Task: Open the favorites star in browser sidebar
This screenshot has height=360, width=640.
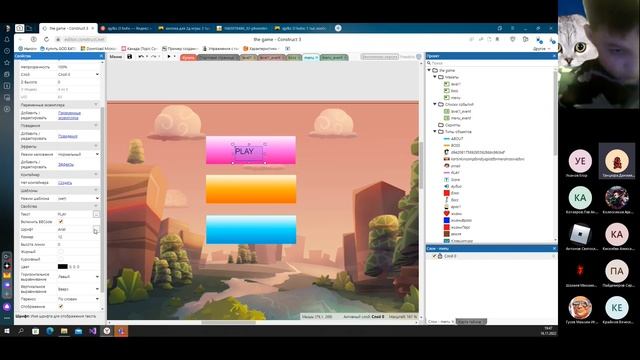Action: [7, 62]
